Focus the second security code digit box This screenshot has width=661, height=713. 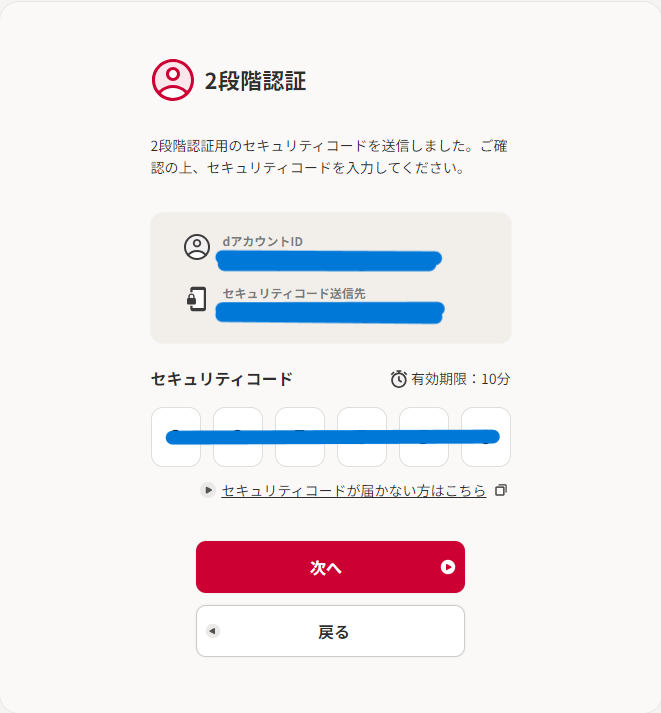238,437
